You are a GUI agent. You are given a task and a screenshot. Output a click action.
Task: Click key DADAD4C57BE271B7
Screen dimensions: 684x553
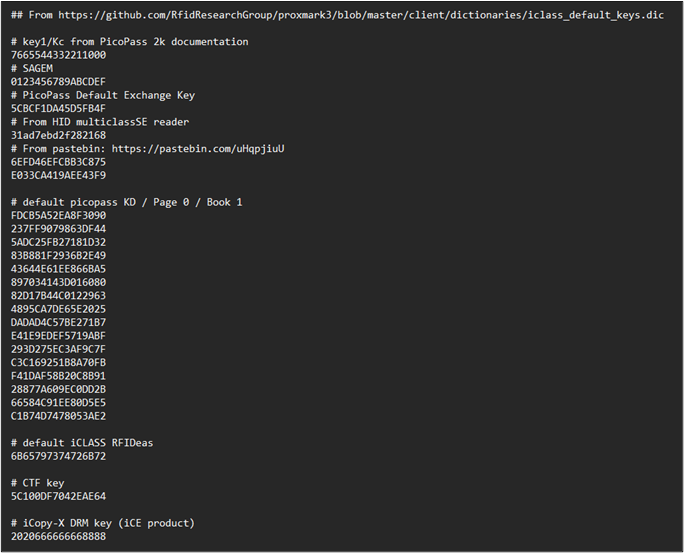click(58, 322)
